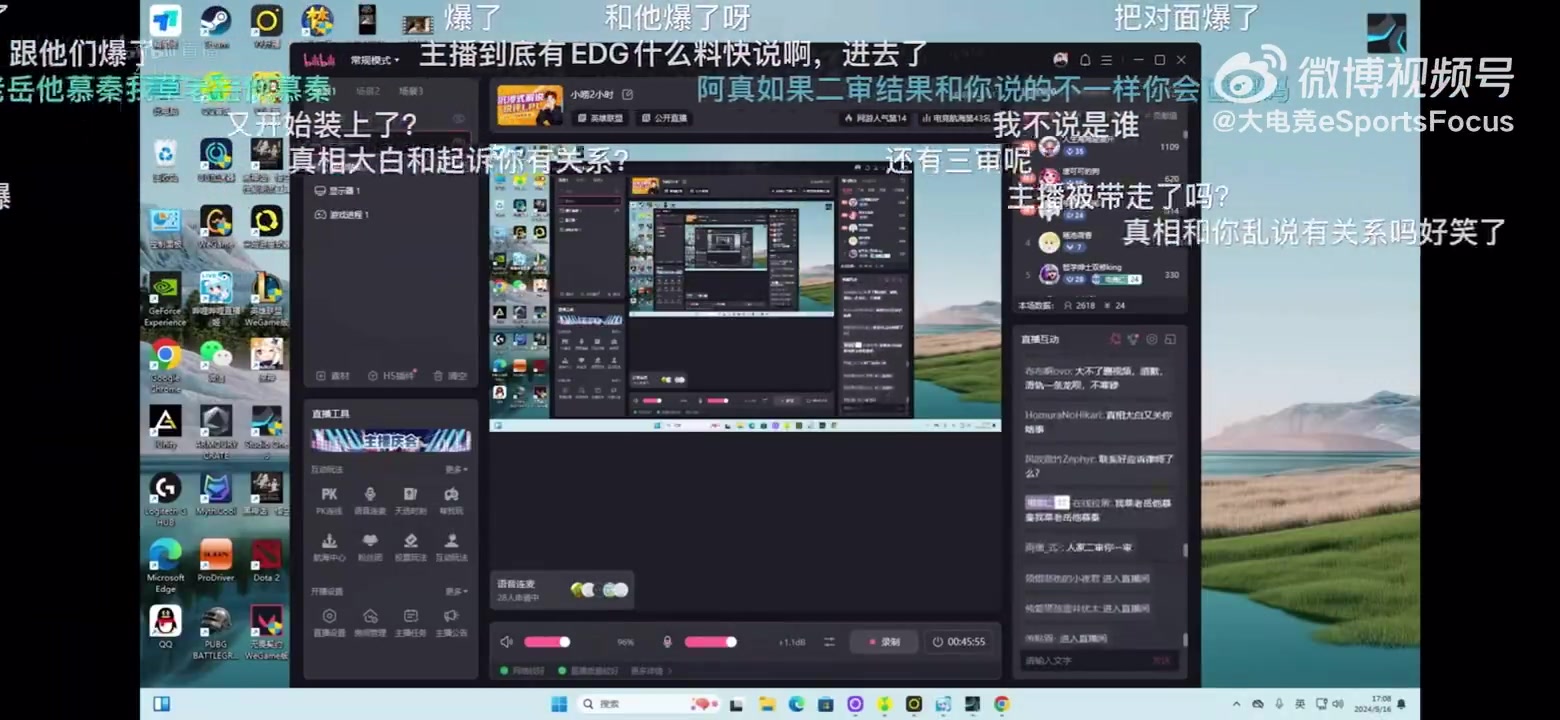Switch to the 场景2 scene tab

(x=369, y=91)
